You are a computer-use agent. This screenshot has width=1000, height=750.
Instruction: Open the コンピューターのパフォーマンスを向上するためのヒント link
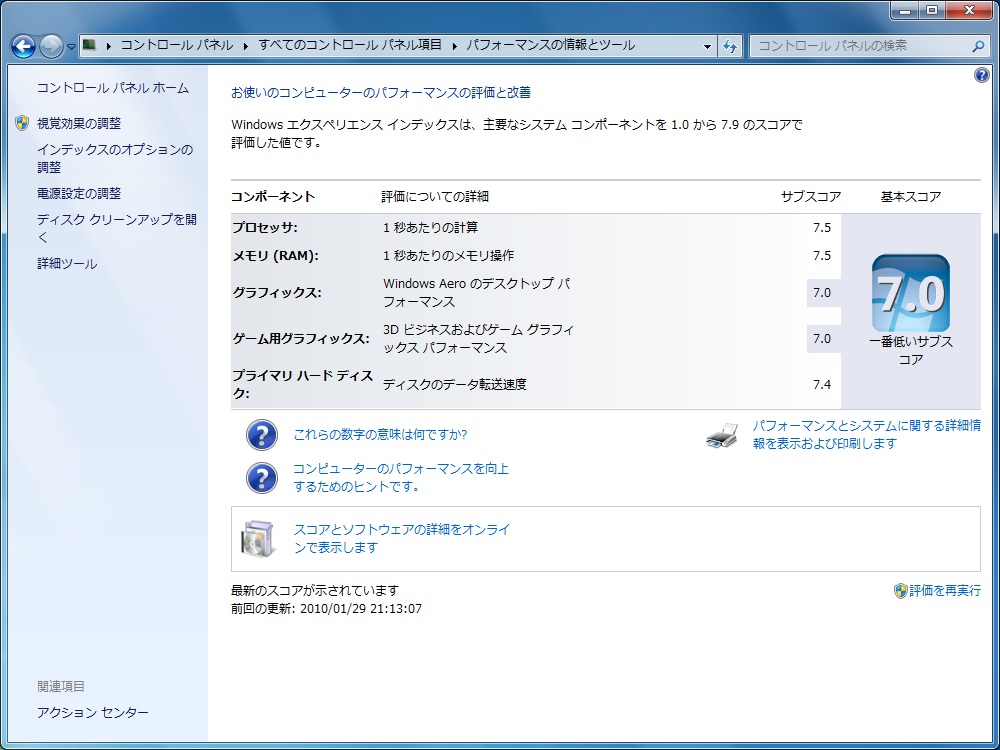point(401,478)
